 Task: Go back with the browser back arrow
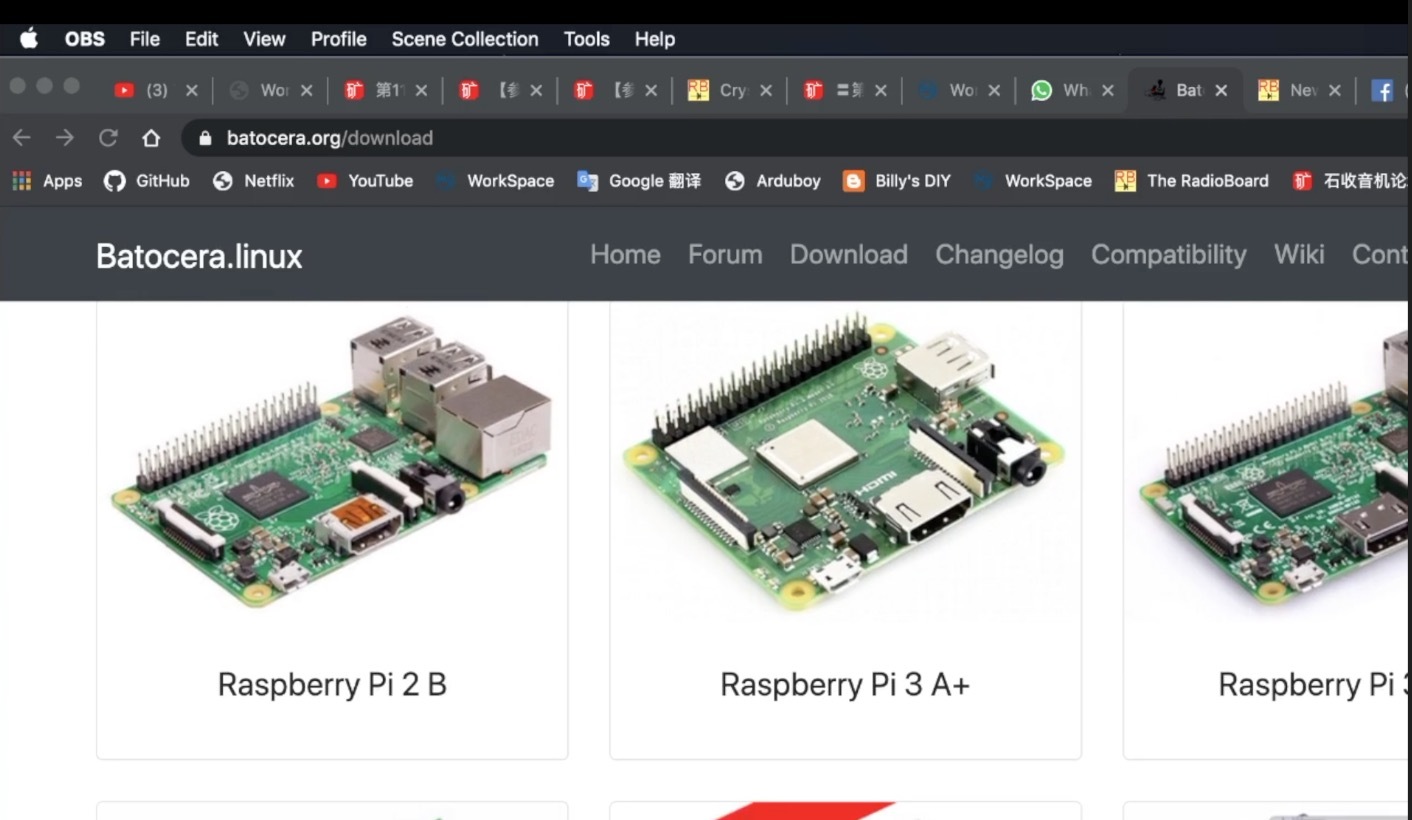(x=22, y=138)
